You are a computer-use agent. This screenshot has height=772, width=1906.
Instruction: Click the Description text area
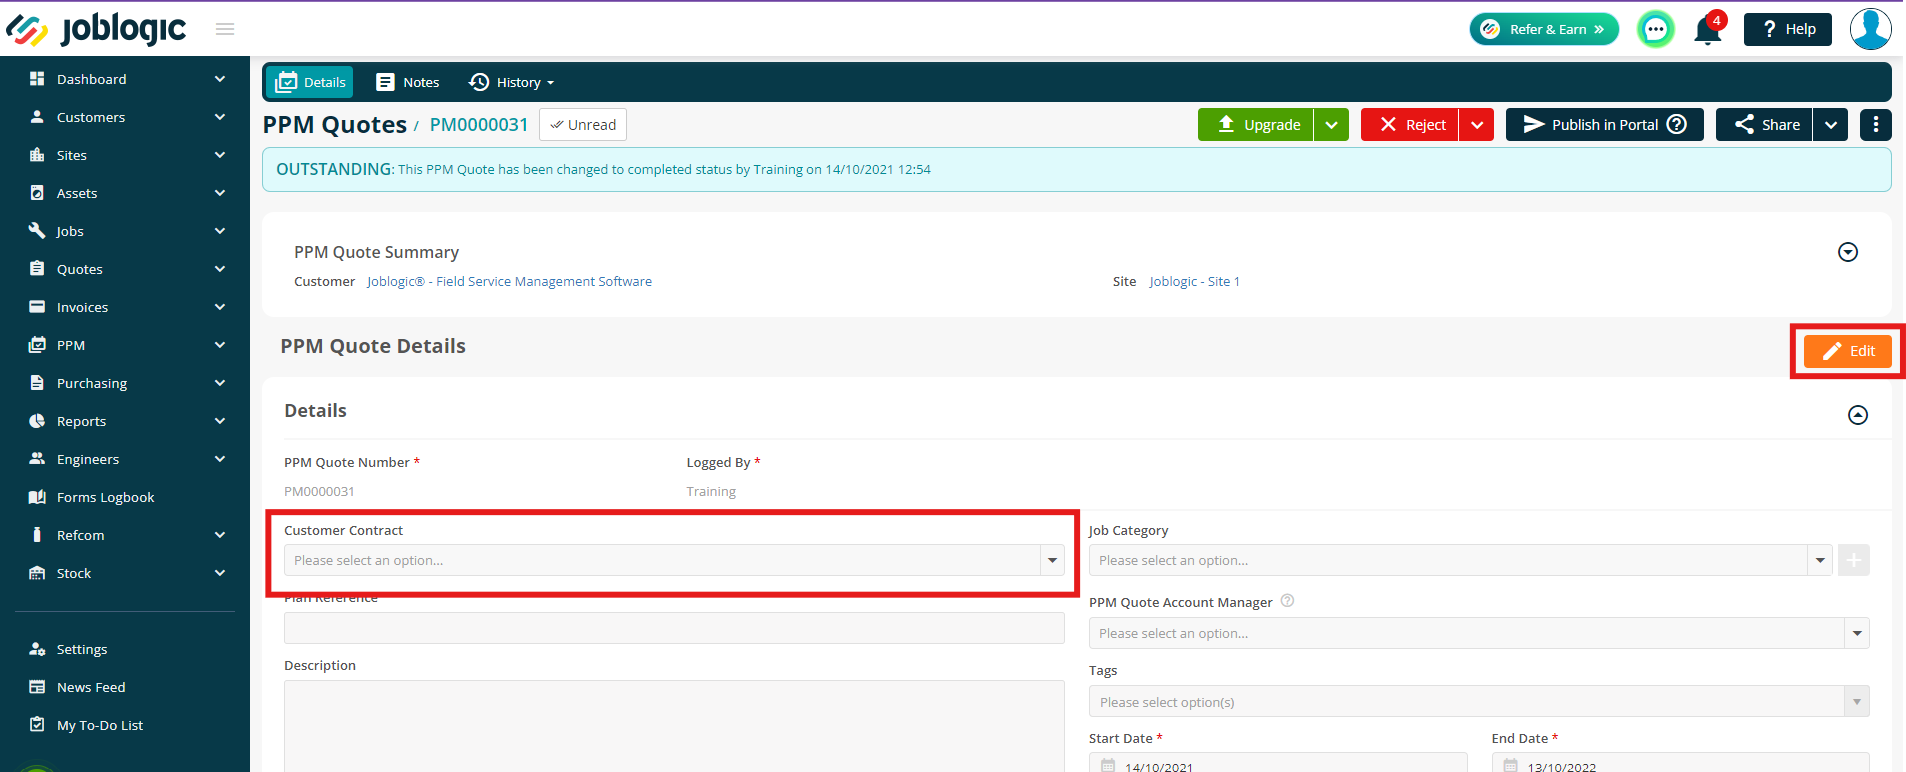674,726
